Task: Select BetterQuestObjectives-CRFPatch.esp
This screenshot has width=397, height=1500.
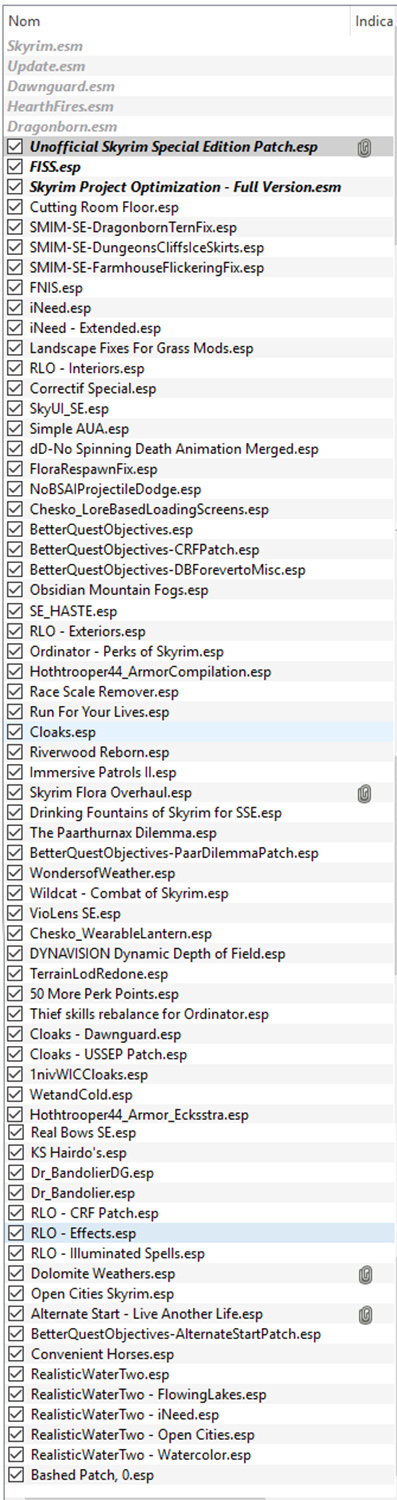Action: (x=144, y=549)
